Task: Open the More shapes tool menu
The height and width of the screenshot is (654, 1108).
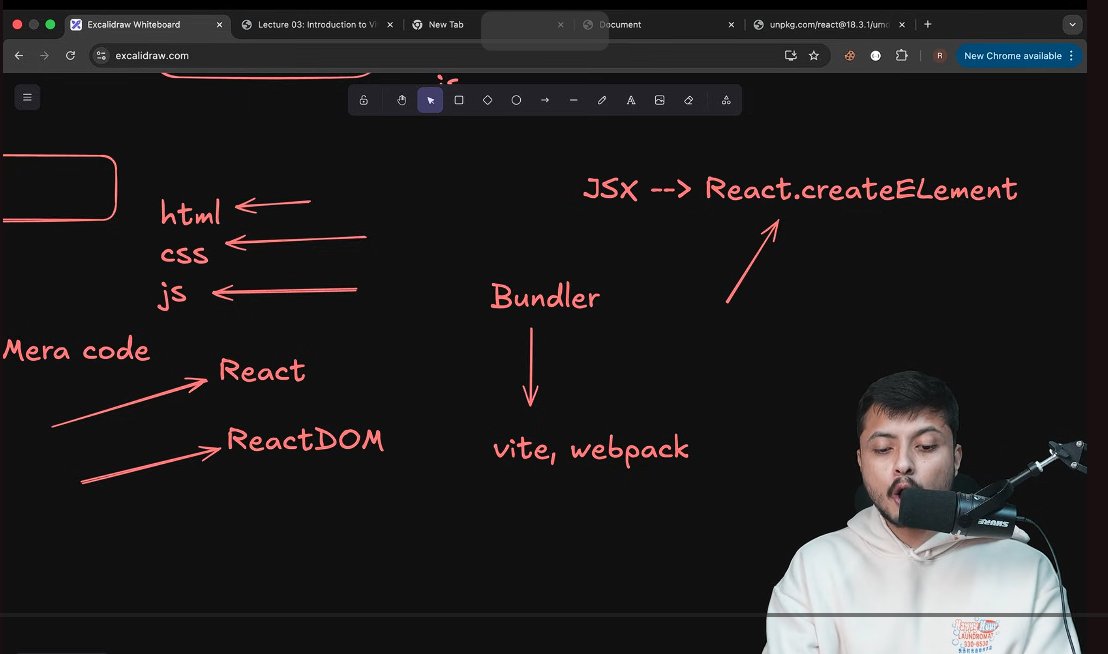Action: click(x=726, y=100)
